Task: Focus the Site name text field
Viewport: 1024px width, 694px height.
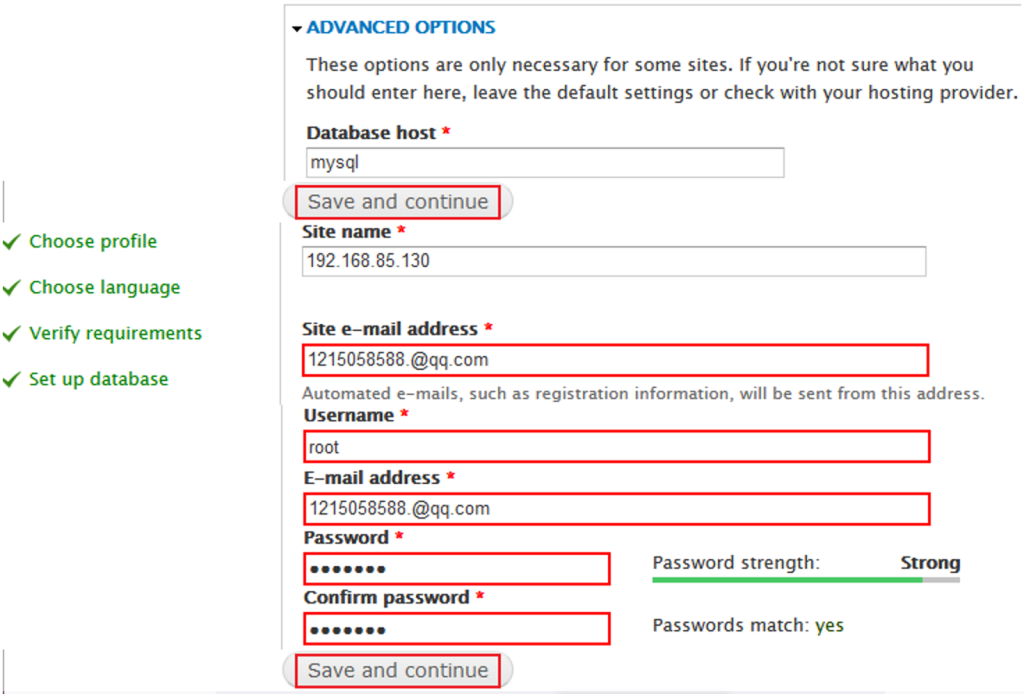Action: click(x=614, y=261)
